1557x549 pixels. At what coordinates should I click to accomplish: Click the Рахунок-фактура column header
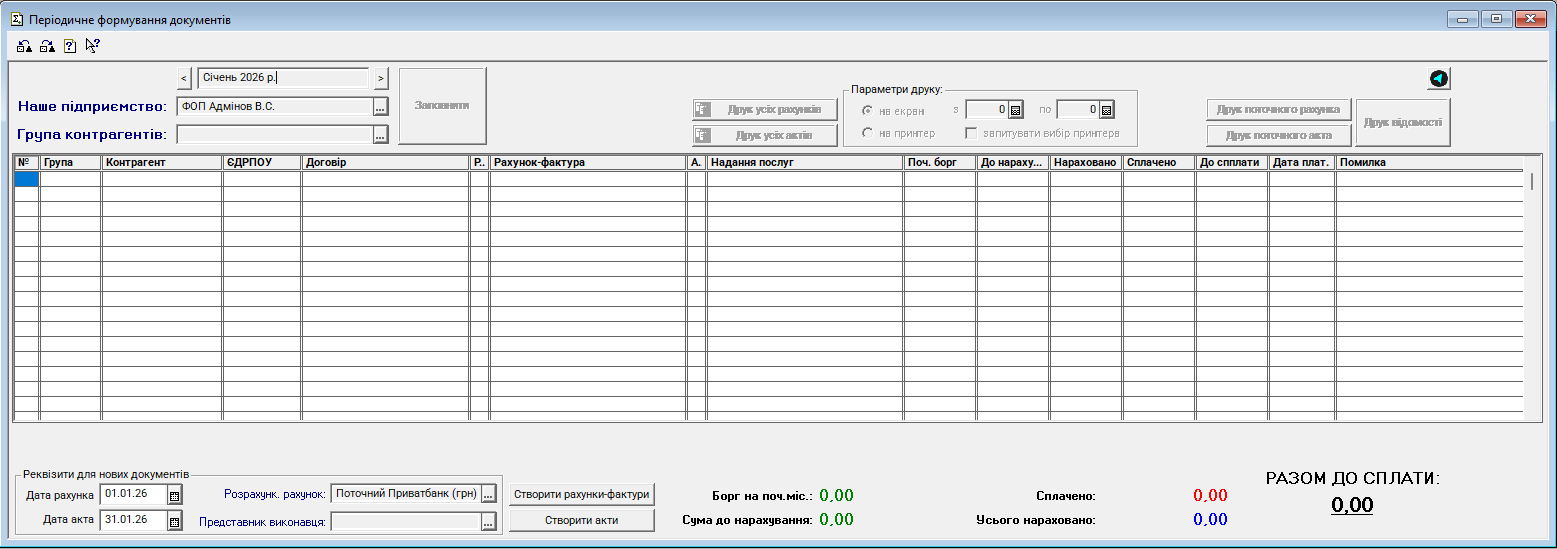point(587,162)
